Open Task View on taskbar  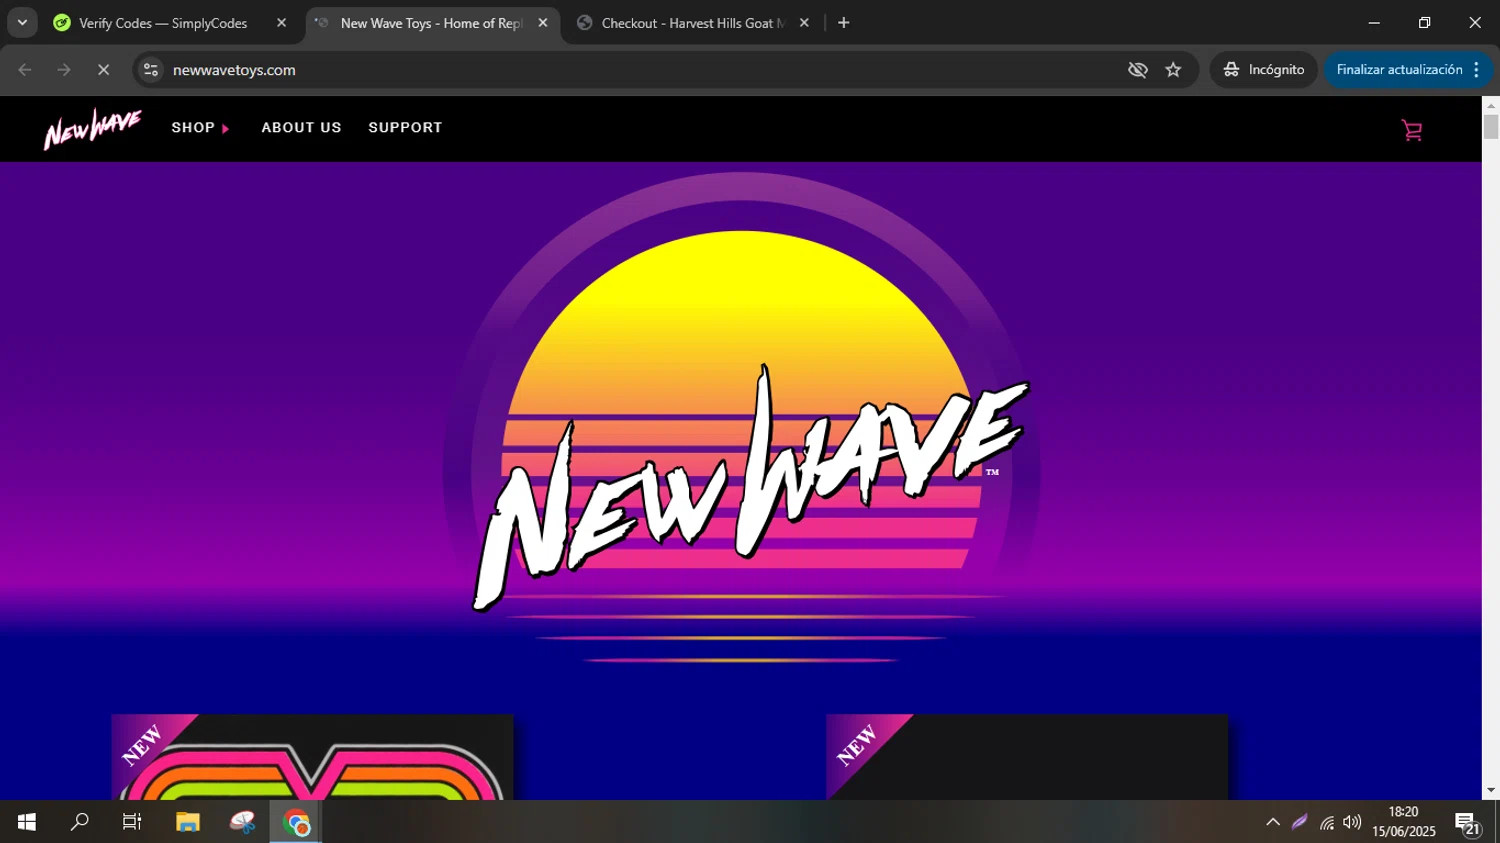[131, 822]
